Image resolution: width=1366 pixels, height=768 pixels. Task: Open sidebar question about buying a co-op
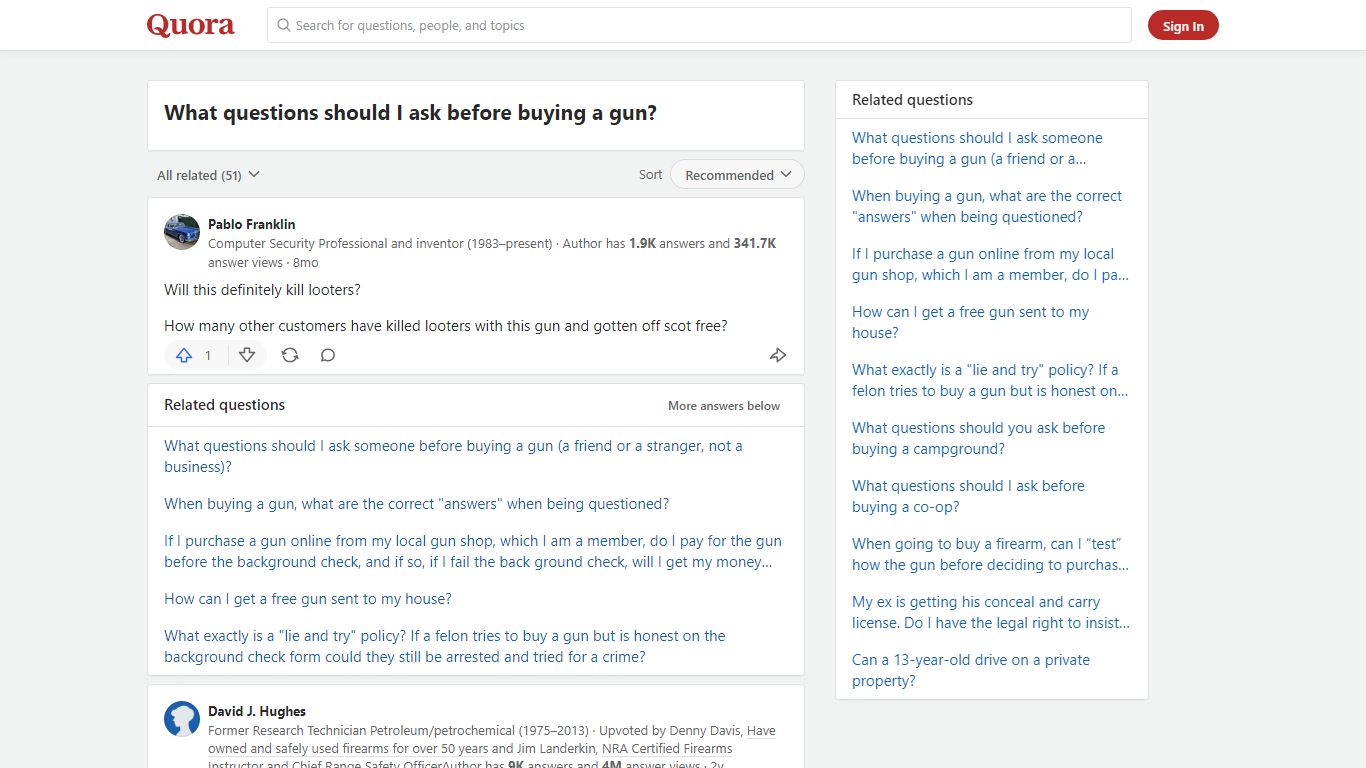click(968, 496)
